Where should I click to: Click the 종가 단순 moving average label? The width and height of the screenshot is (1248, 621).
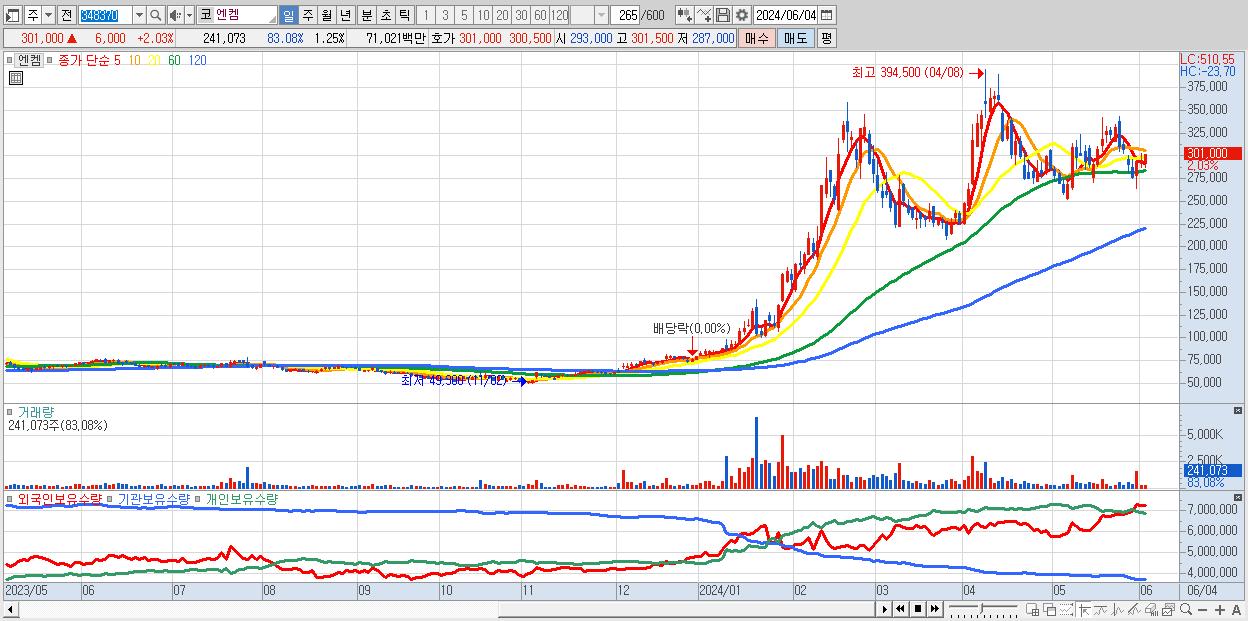83,60
